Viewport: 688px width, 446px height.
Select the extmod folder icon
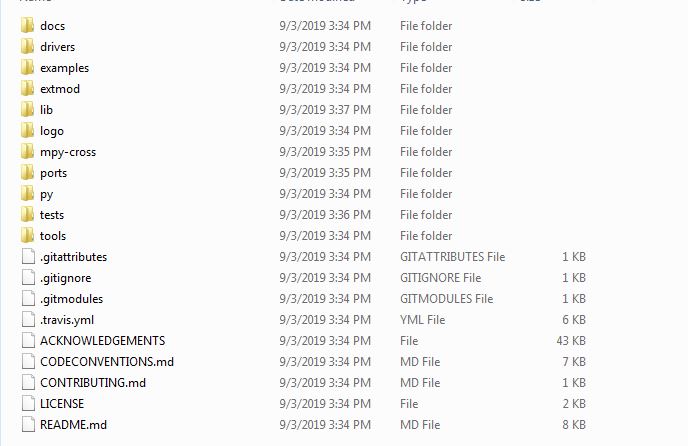(x=27, y=89)
